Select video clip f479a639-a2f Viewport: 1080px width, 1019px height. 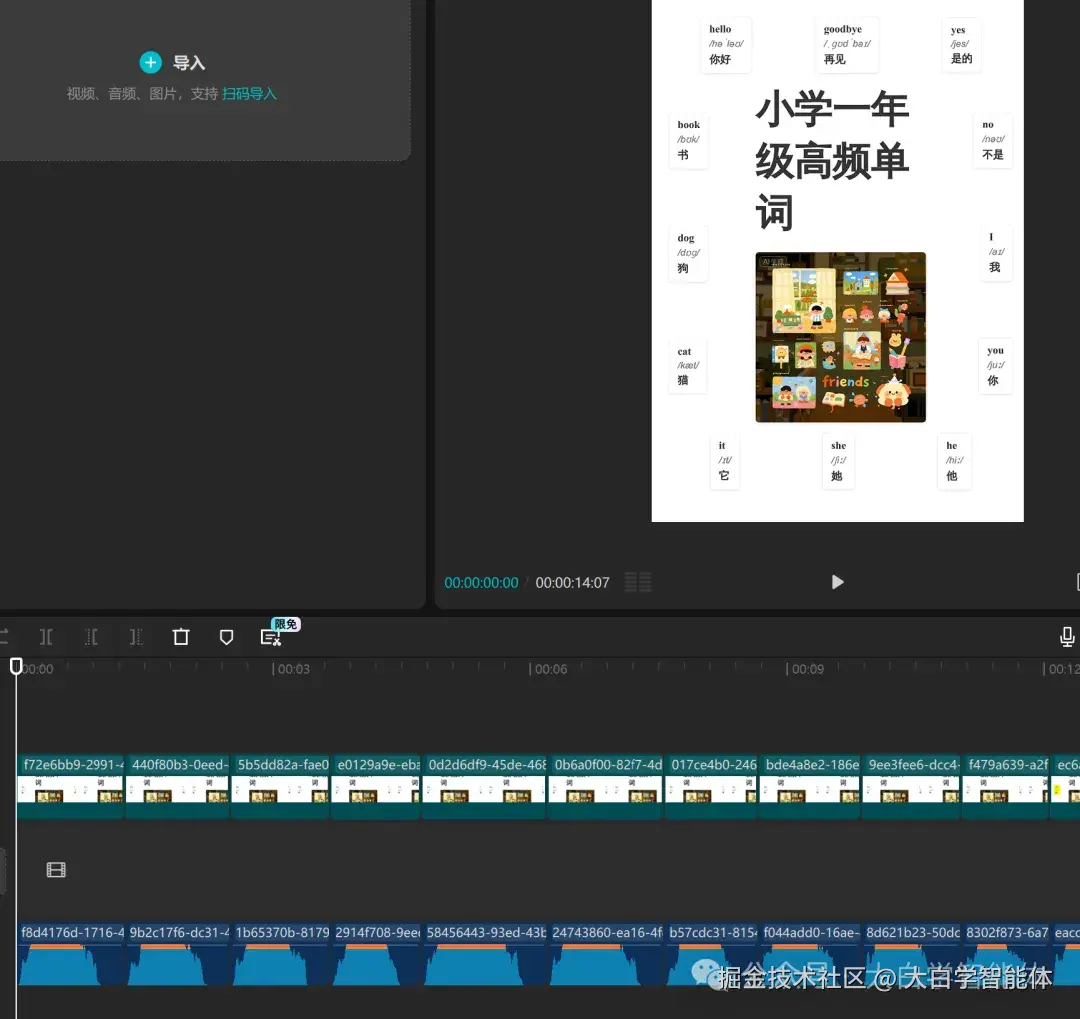[1005, 786]
